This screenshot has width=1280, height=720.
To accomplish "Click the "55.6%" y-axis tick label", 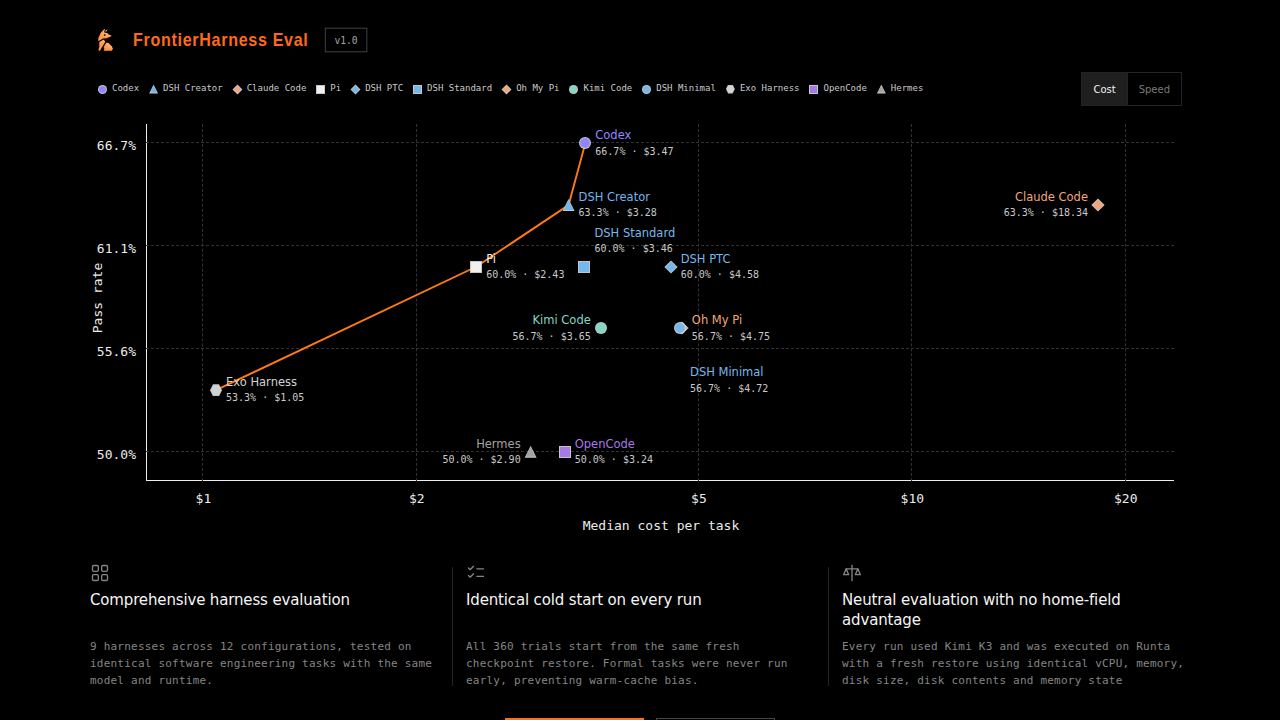I will click(x=116, y=351).
